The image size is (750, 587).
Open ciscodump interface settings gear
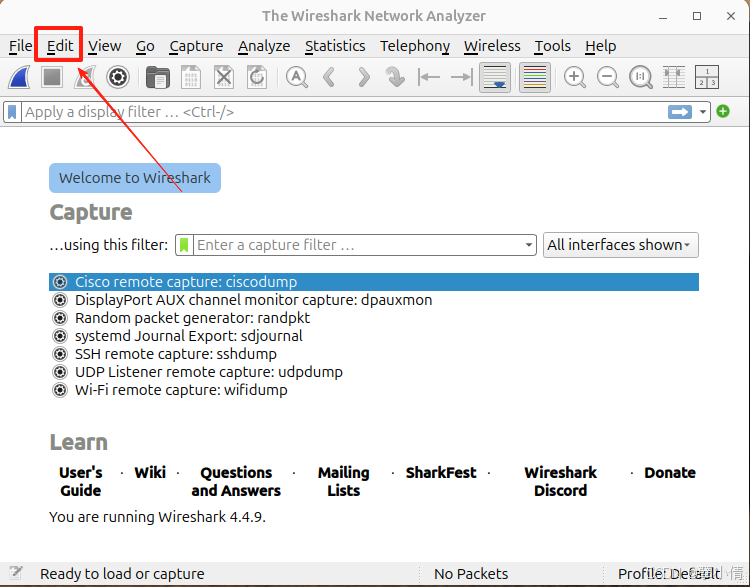point(60,282)
